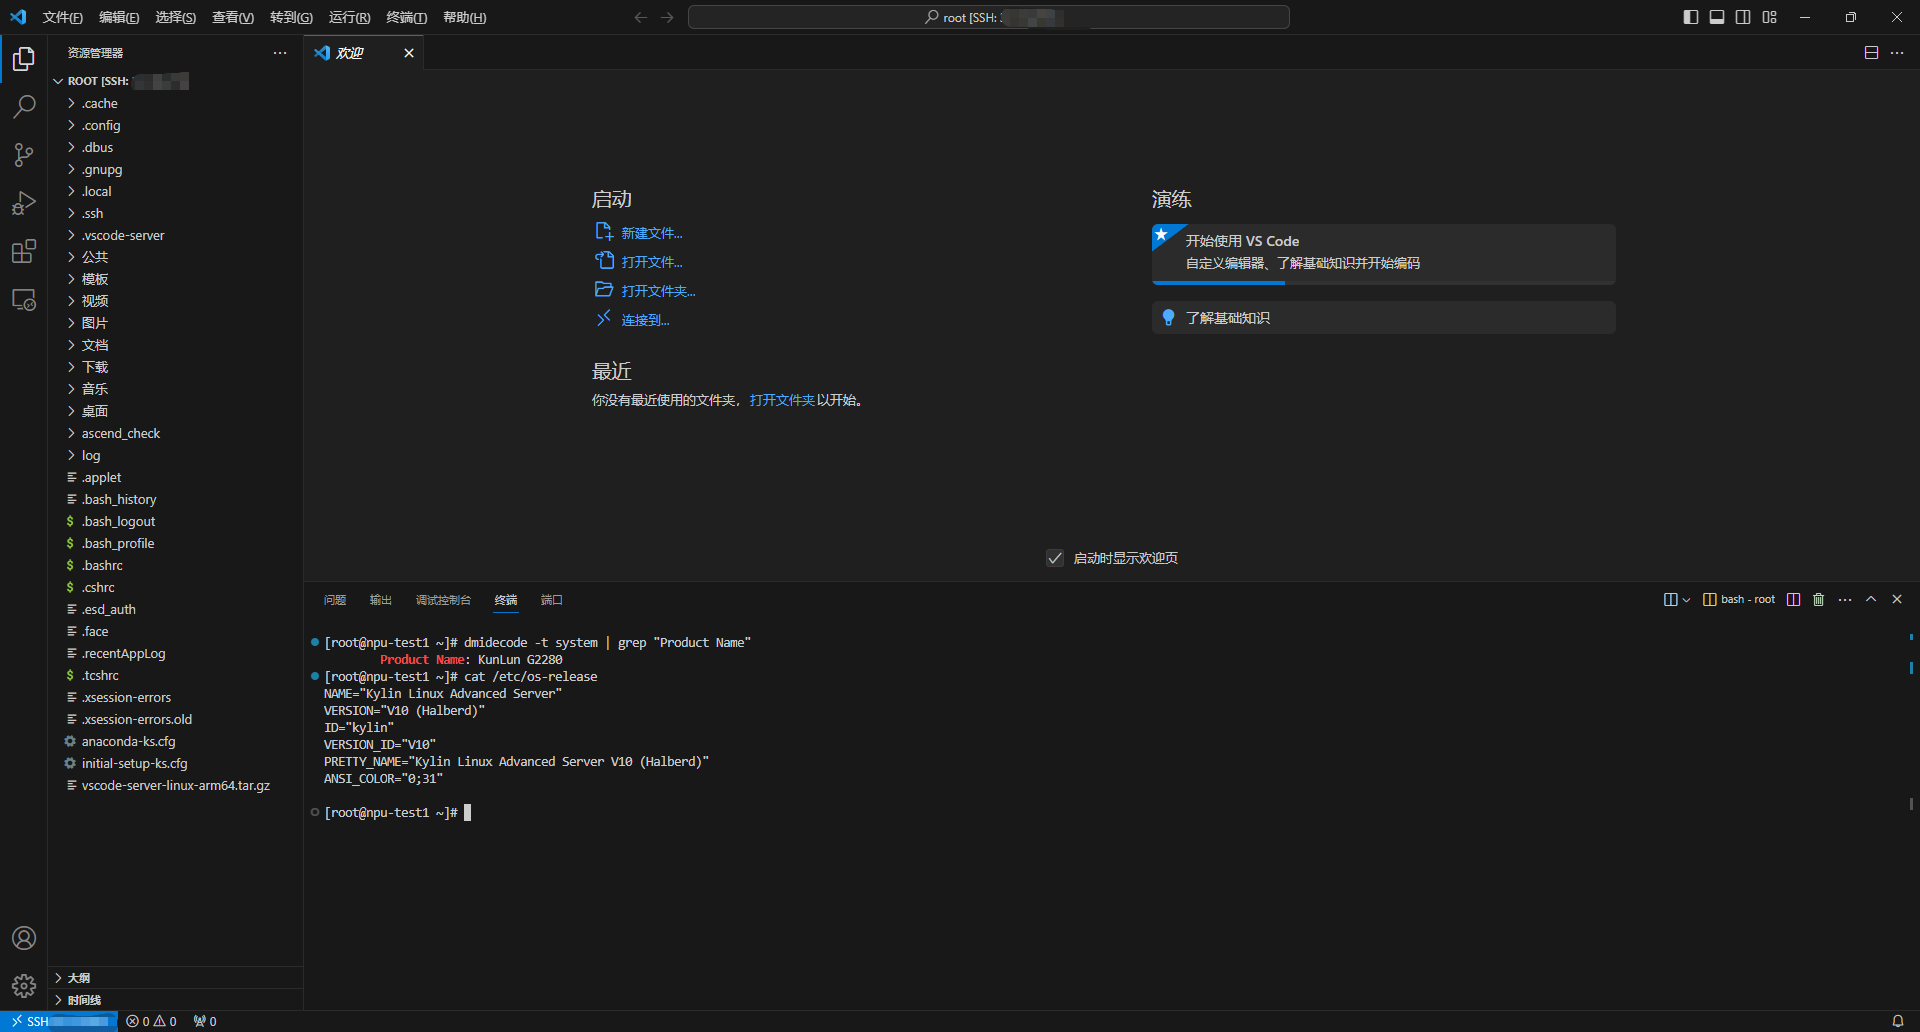The image size is (1920, 1032).
Task: Open the 编辑(E) menu
Action: coord(119,17)
